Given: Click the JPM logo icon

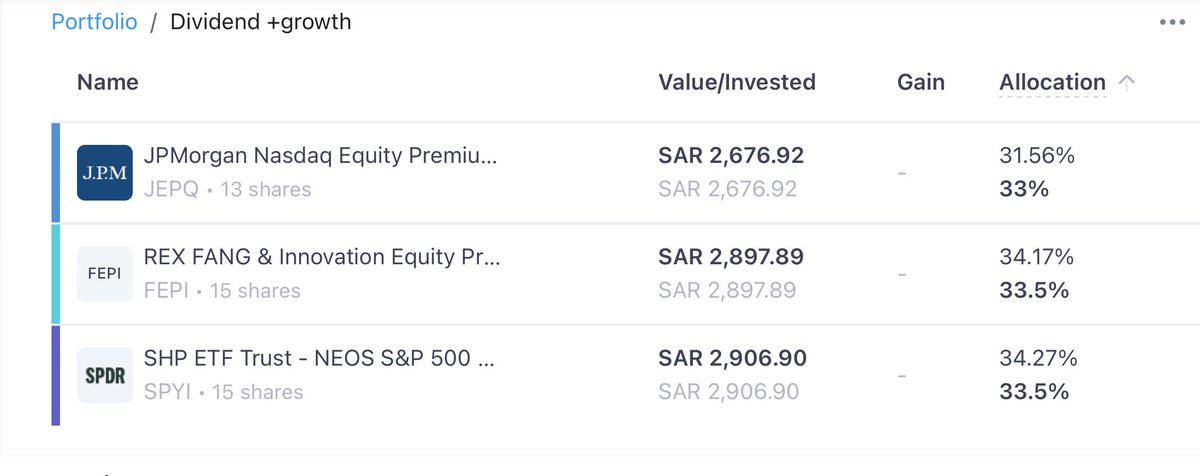Looking at the screenshot, I should click(105, 173).
